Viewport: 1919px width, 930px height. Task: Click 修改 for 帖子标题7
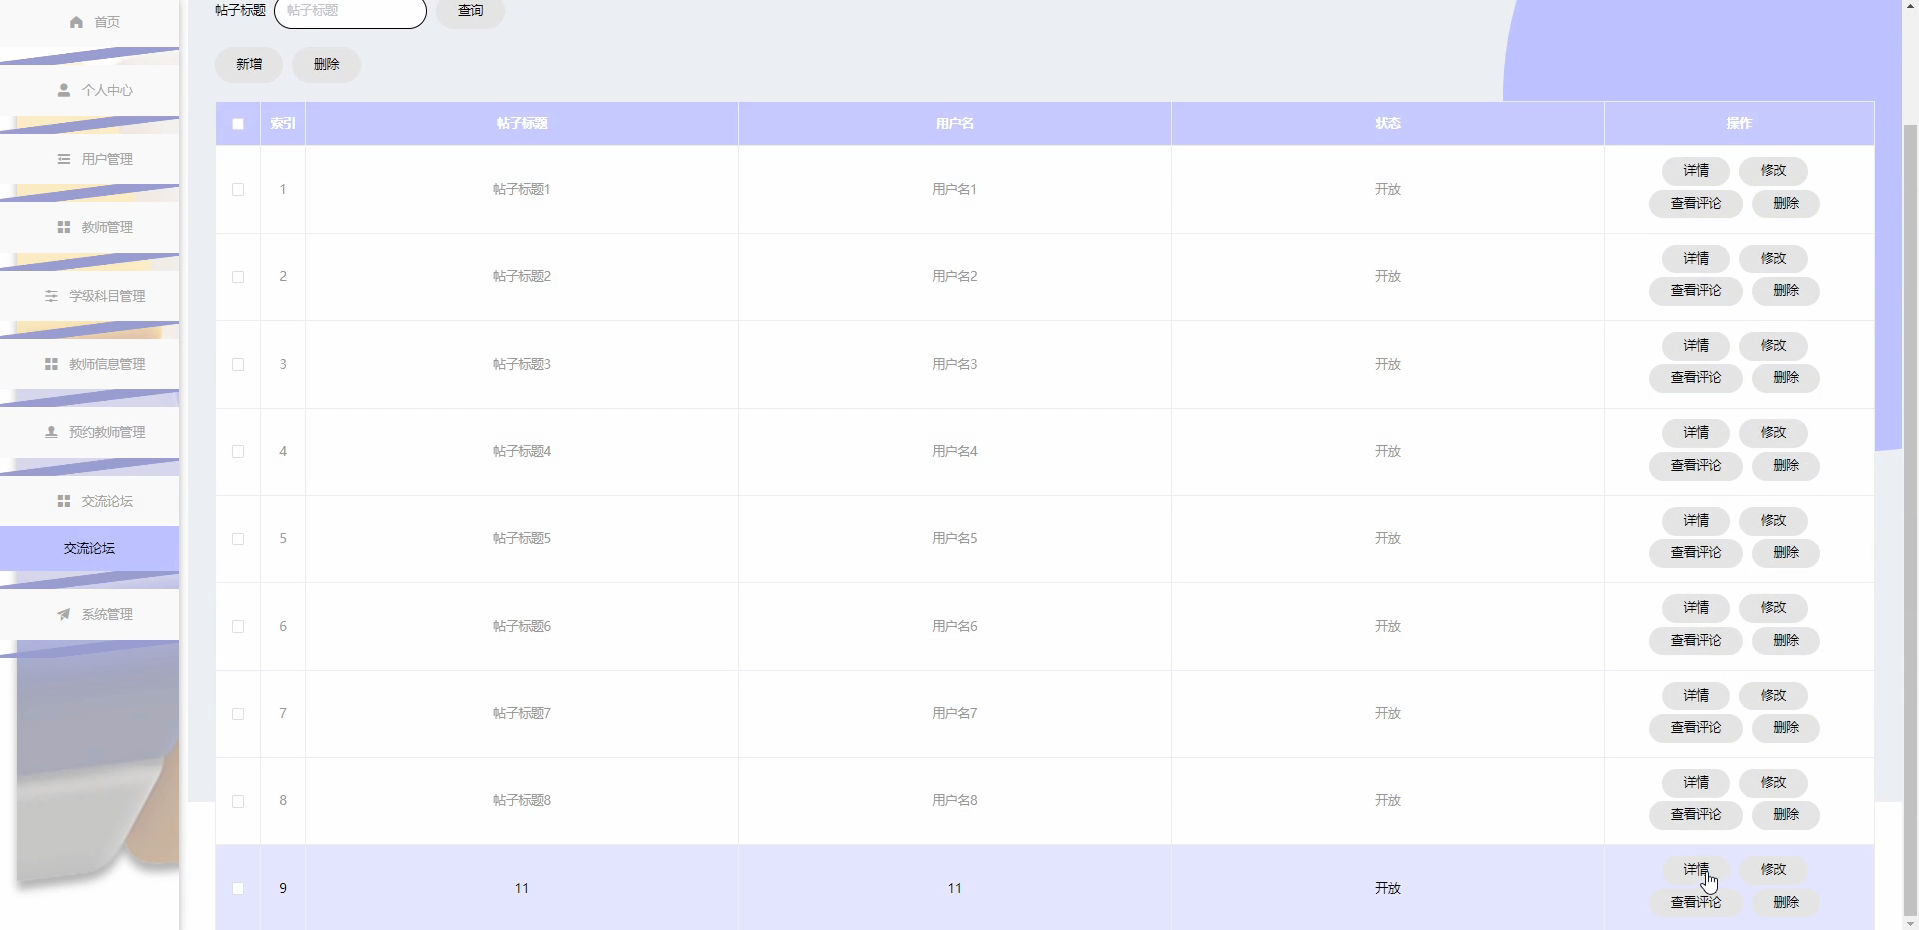1773,695
